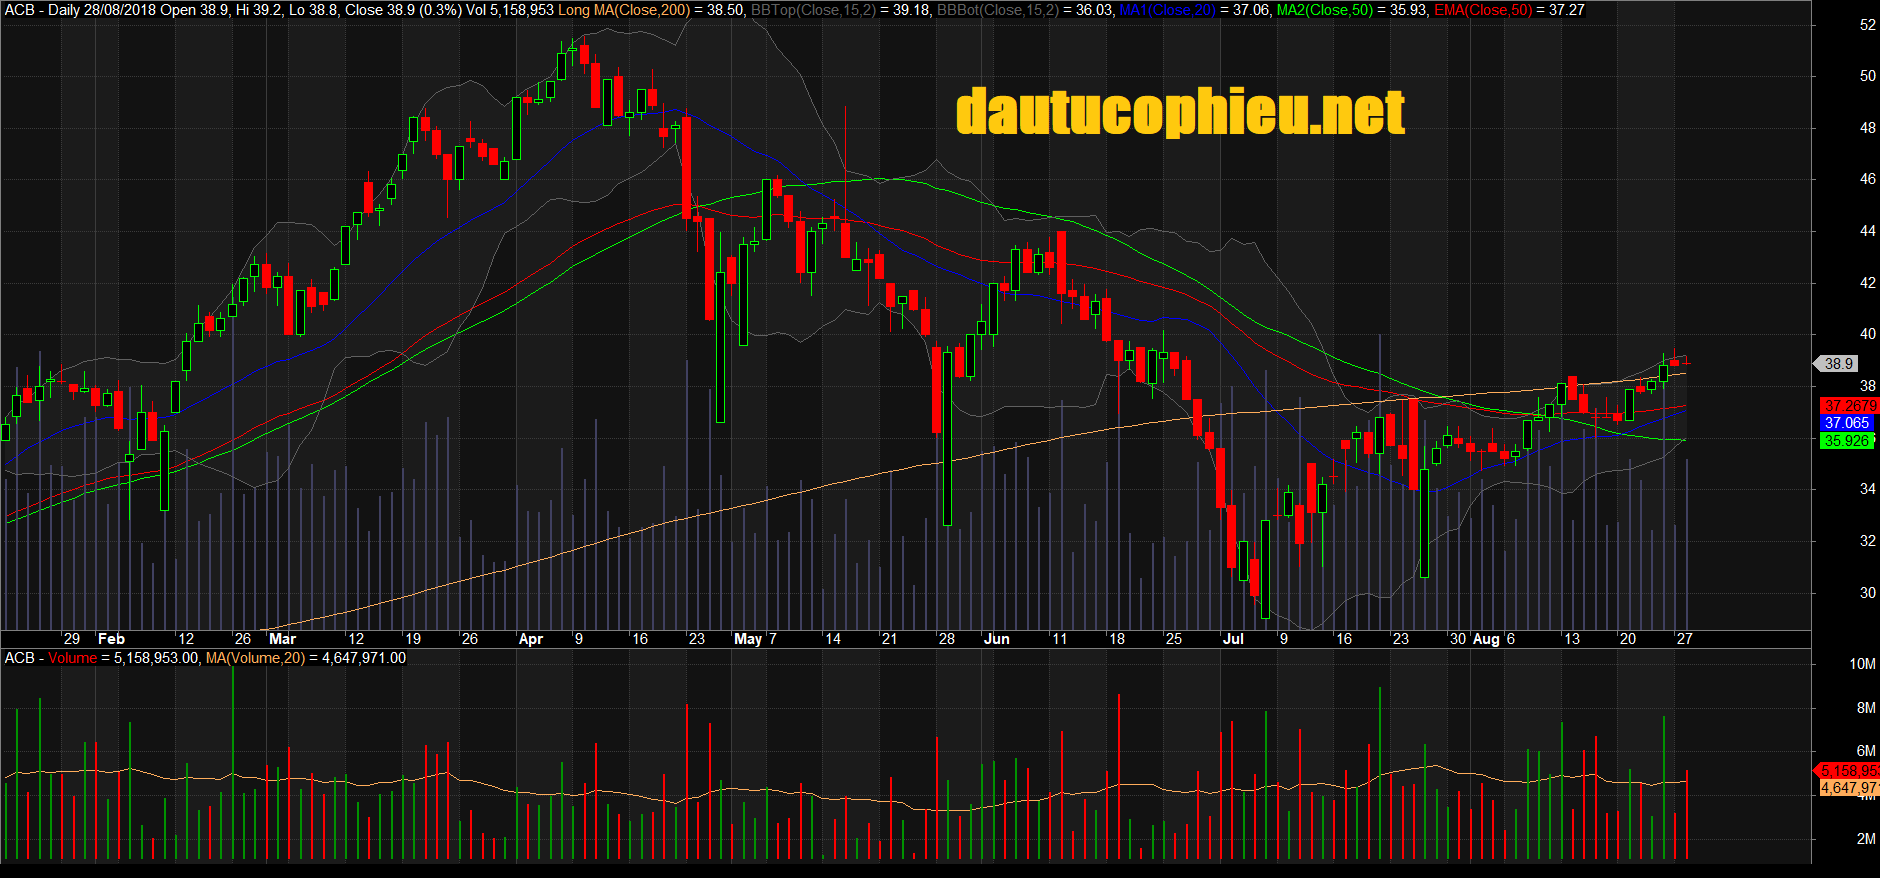Click the 21 date label in May
1880x878 pixels.
pos(889,639)
